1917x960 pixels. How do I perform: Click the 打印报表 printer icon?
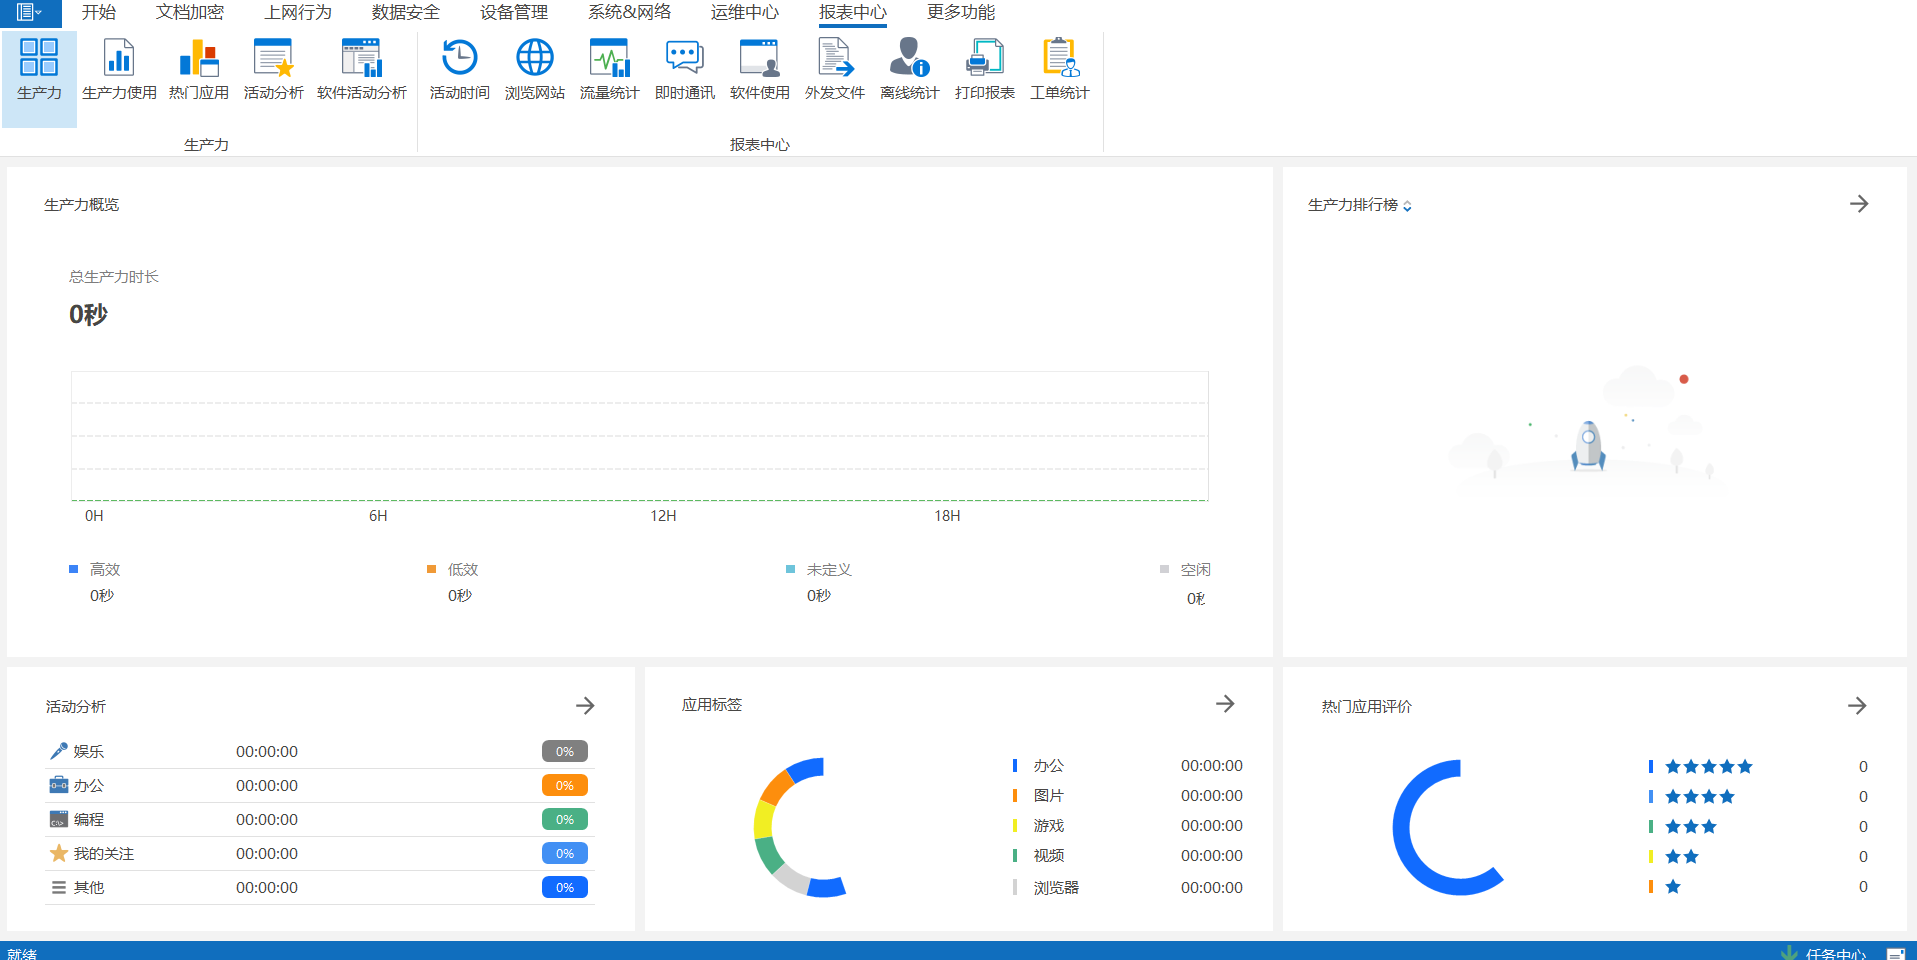(x=984, y=69)
